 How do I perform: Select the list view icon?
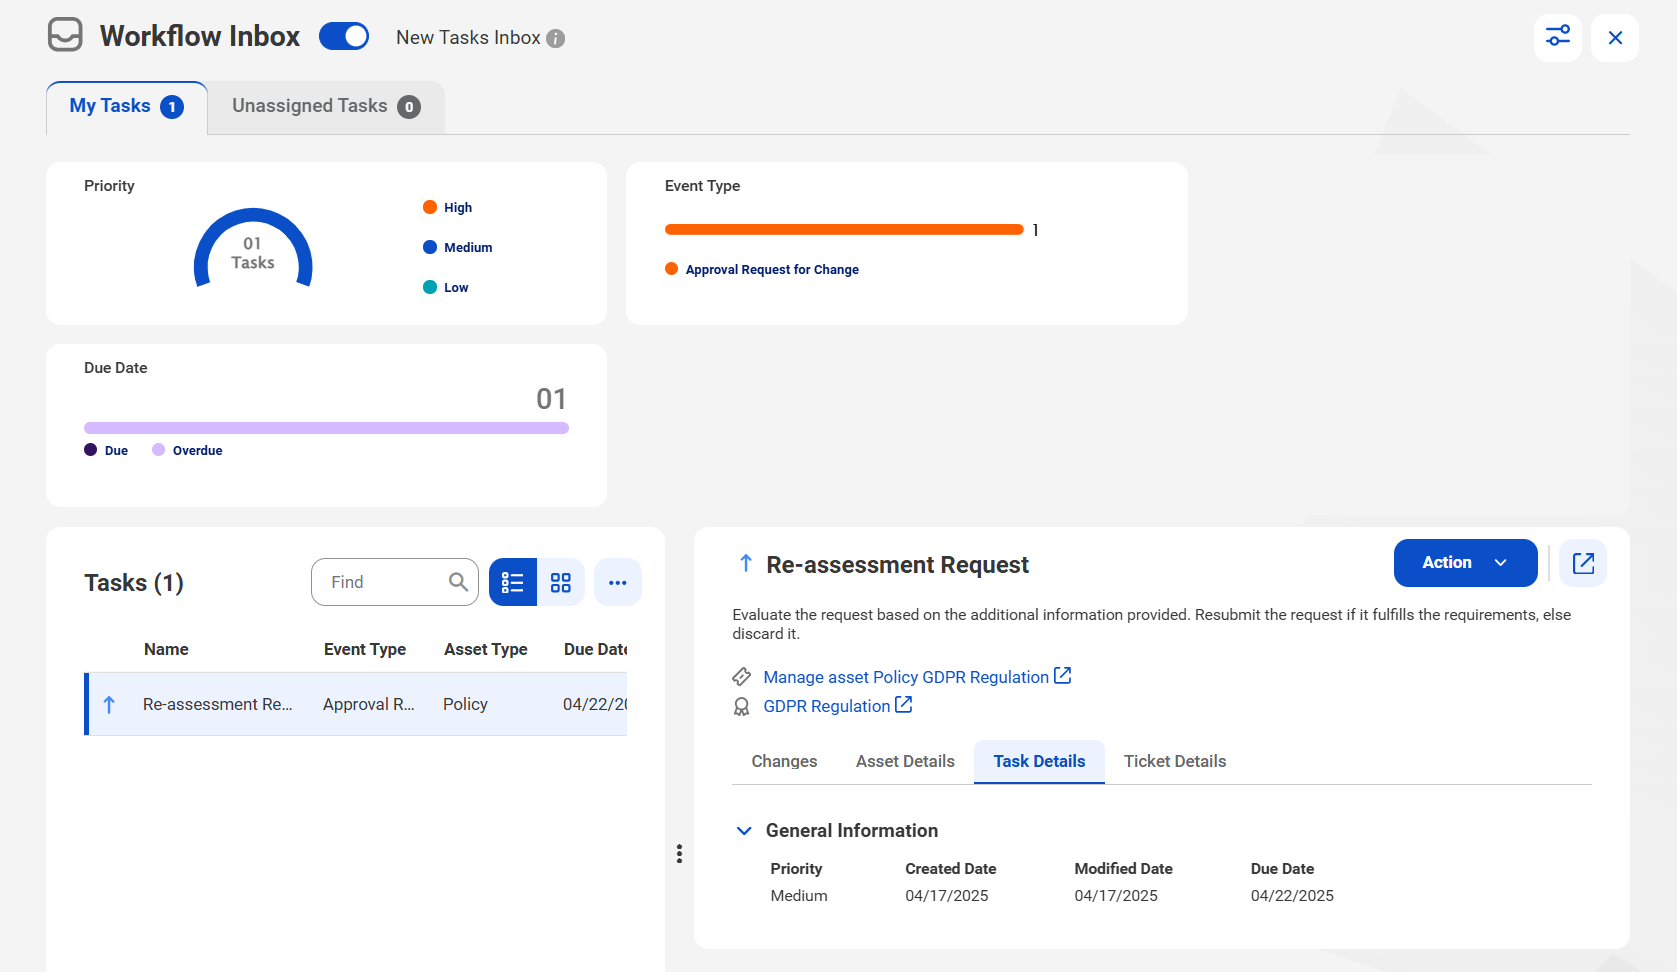(513, 582)
